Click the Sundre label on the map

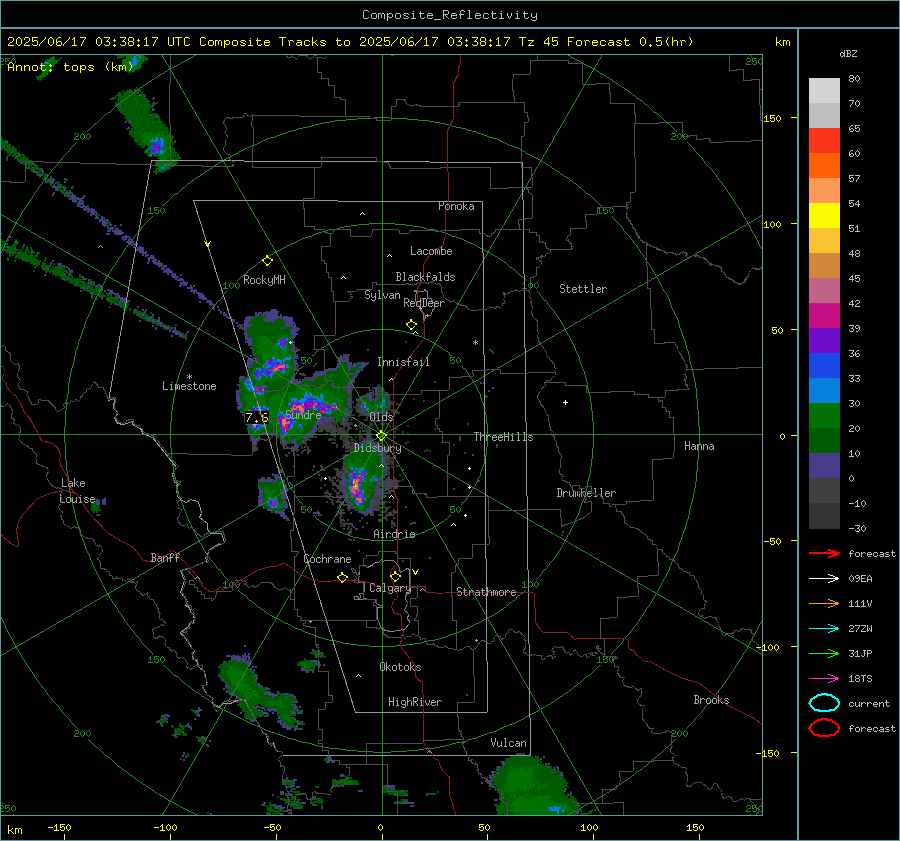303,414
